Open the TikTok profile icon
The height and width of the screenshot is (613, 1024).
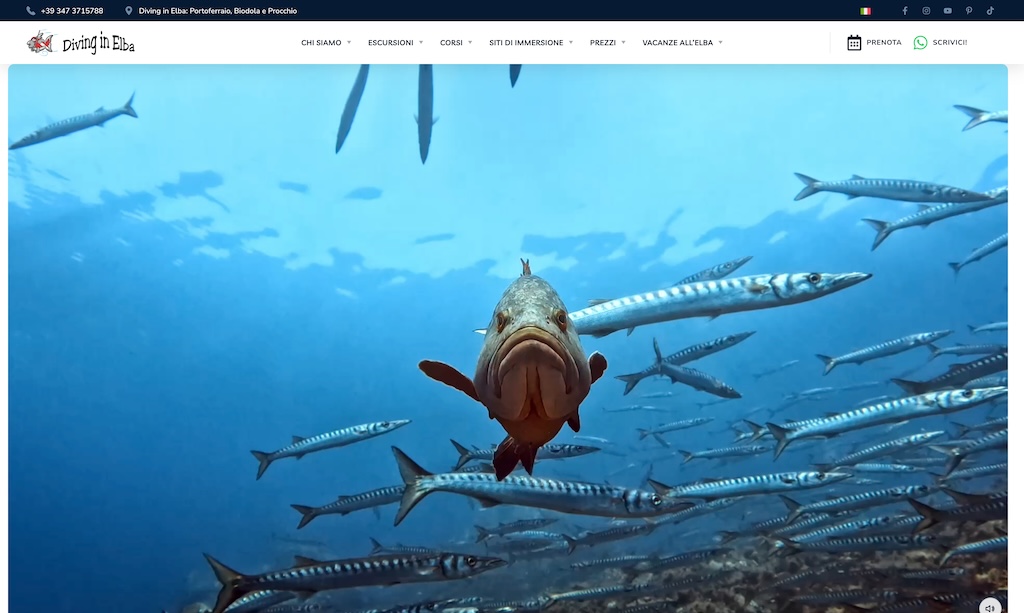coord(990,11)
